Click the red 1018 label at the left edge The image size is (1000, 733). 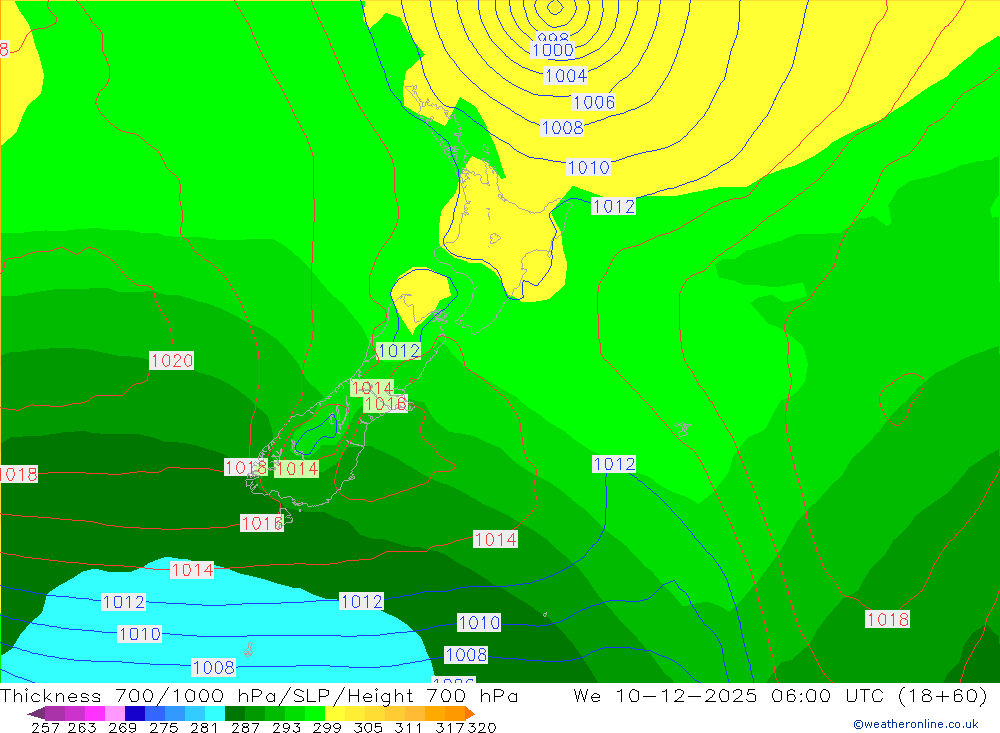[18, 474]
